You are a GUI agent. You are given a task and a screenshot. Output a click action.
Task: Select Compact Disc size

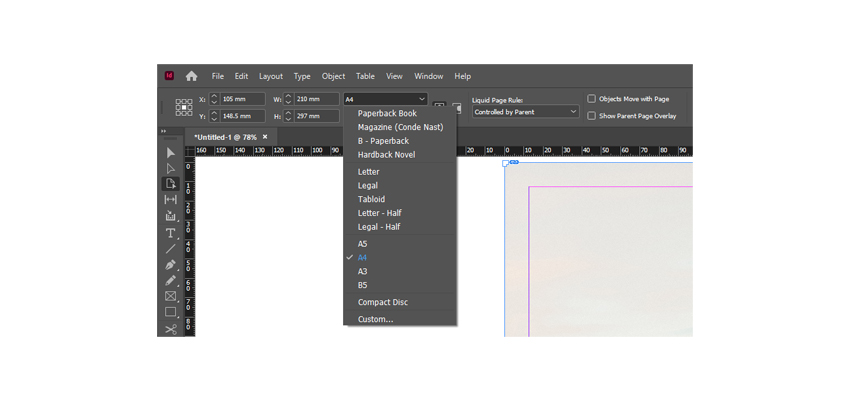400,302
